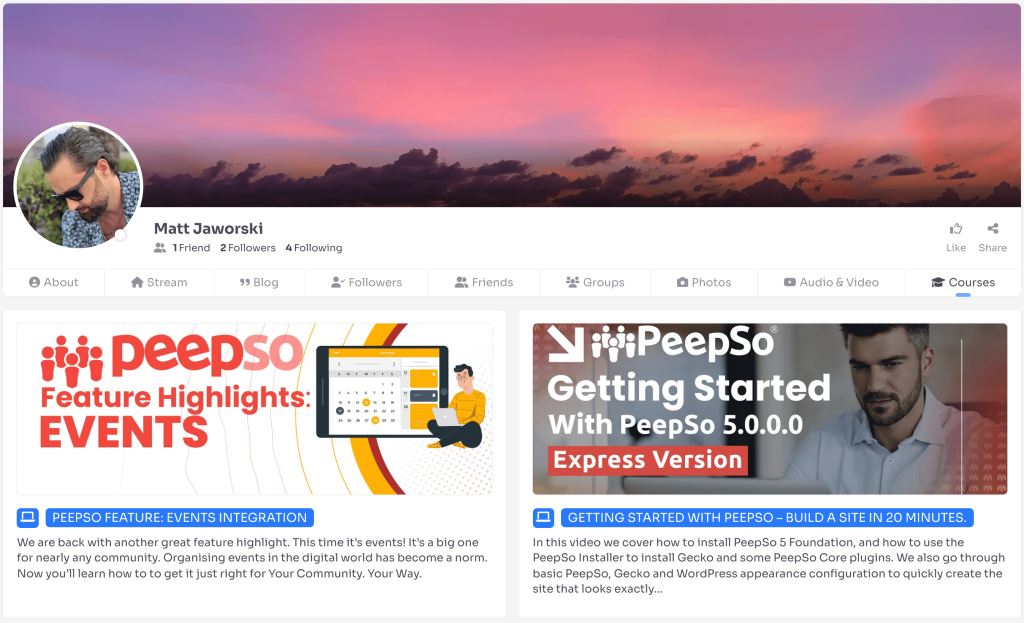1024x623 pixels.
Task: Click the laptop icon beside Getting Started title
Action: pos(543,518)
